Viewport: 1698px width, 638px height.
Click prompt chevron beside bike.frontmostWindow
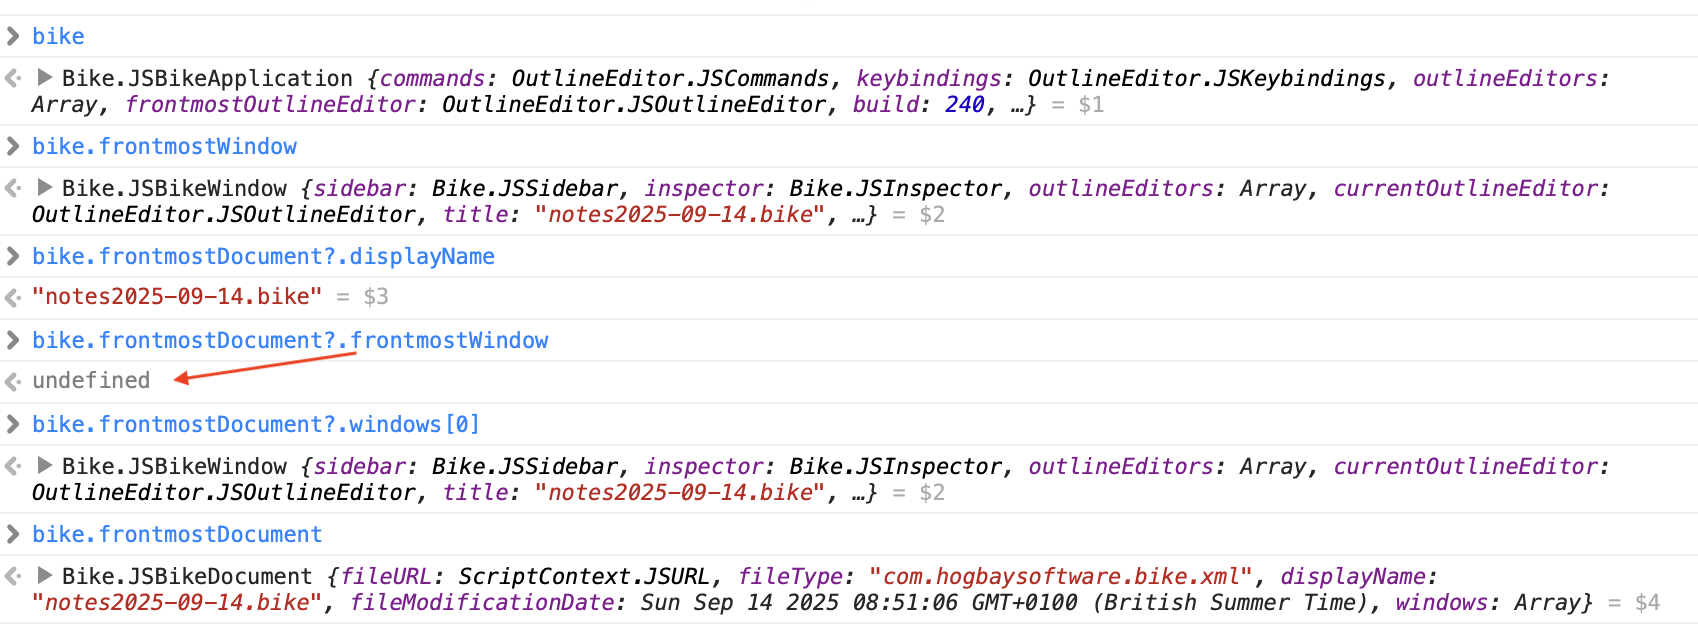(x=13, y=147)
